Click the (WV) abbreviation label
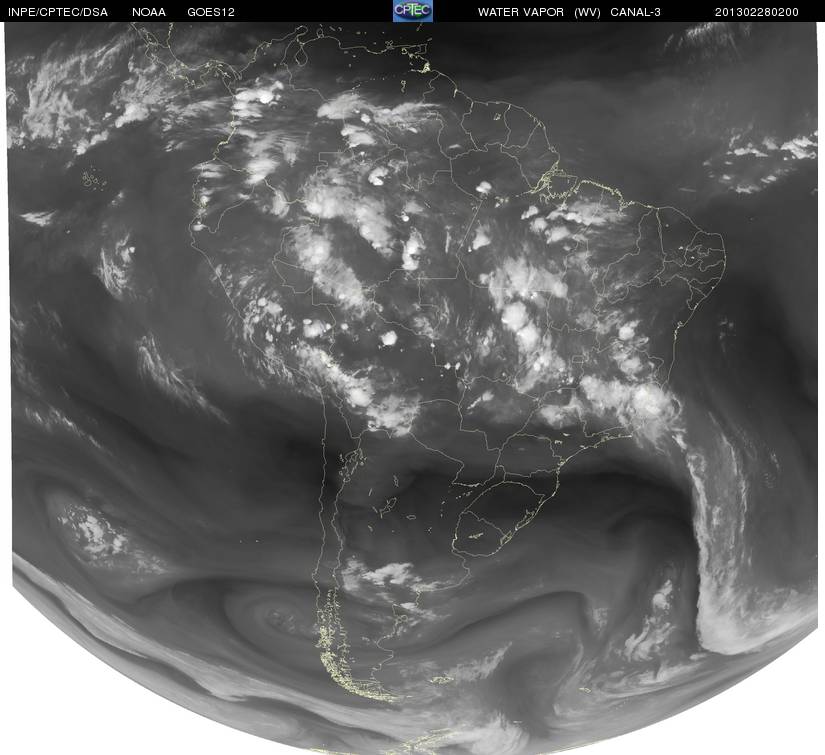Screen dimensions: 825x755 coord(587,12)
